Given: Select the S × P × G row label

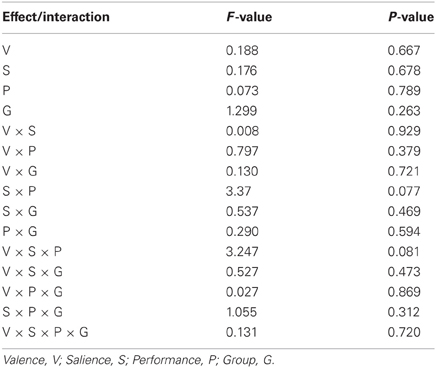Looking at the screenshot, I should [x=33, y=312].
